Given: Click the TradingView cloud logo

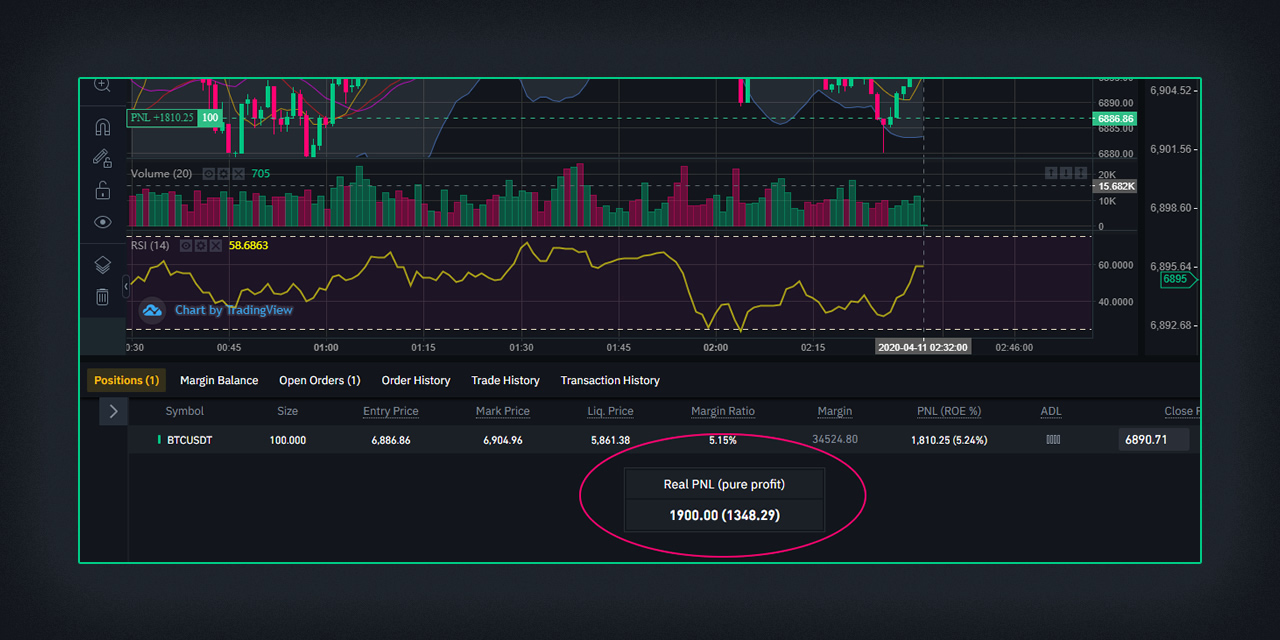Looking at the screenshot, I should click(x=152, y=310).
